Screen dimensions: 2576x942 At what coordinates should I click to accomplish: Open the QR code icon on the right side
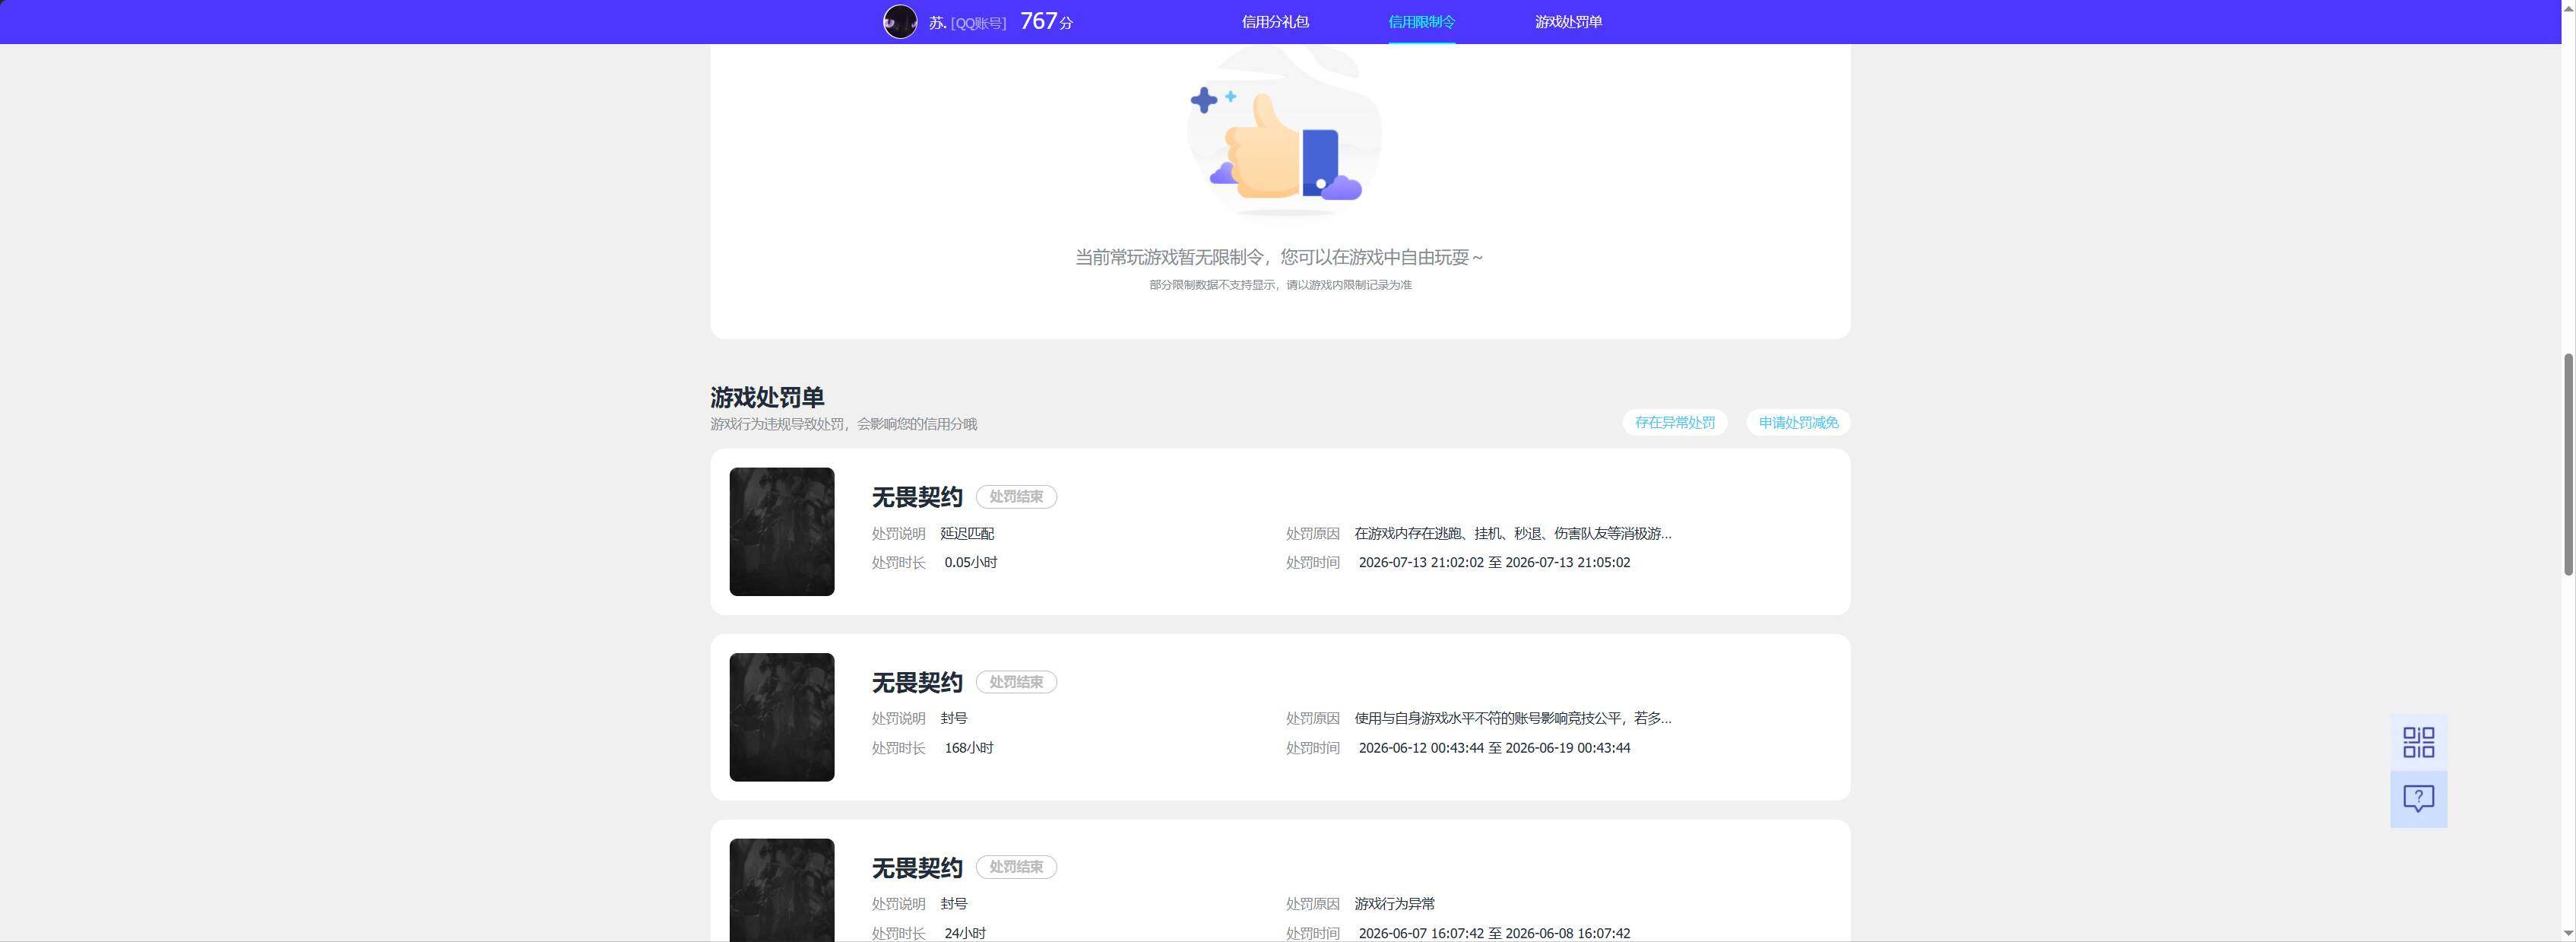pyautogui.click(x=2418, y=742)
